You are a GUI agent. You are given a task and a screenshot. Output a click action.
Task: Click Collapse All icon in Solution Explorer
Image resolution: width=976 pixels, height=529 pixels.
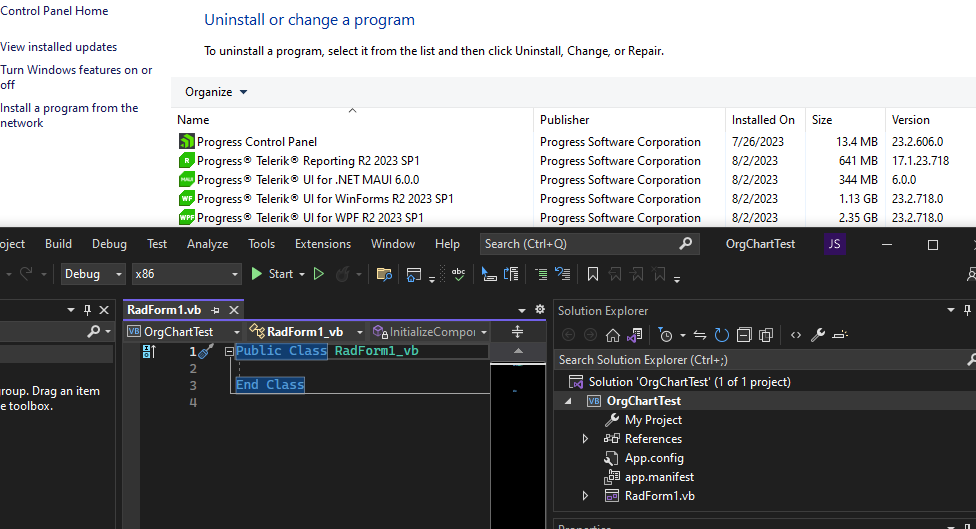(744, 335)
